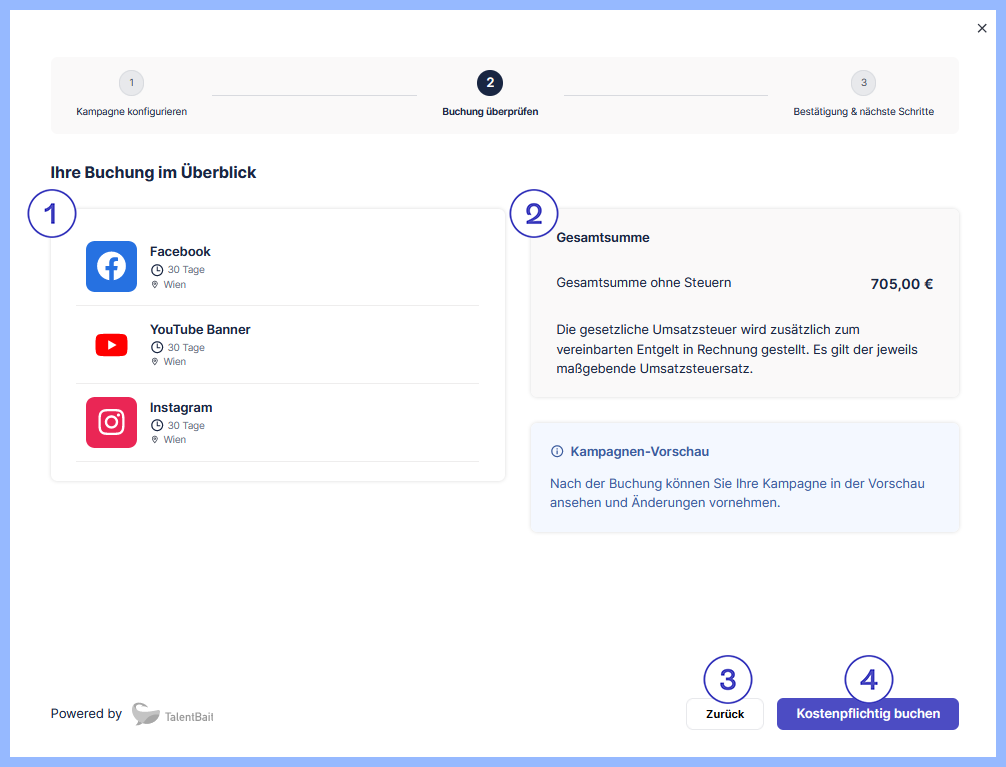Click the location pin under Instagram
Image resolution: width=1006 pixels, height=767 pixels.
pos(155,440)
